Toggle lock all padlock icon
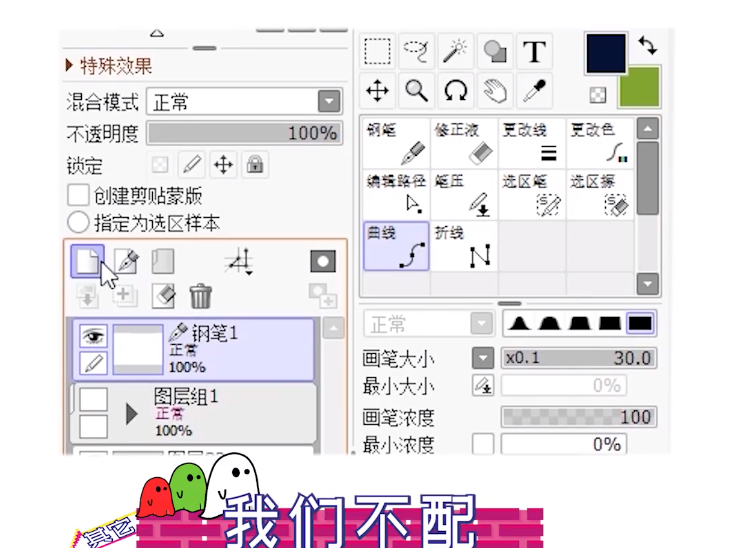 click(x=255, y=165)
